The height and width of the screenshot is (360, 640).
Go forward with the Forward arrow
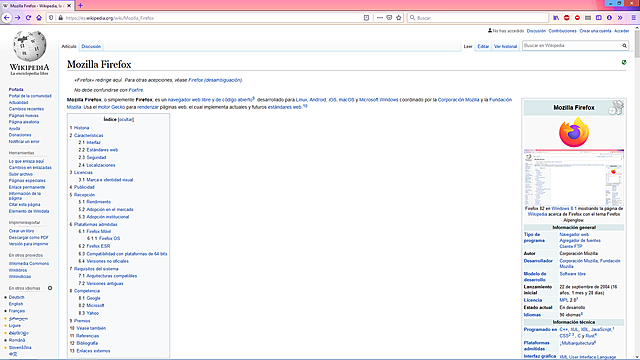[x=18, y=18]
